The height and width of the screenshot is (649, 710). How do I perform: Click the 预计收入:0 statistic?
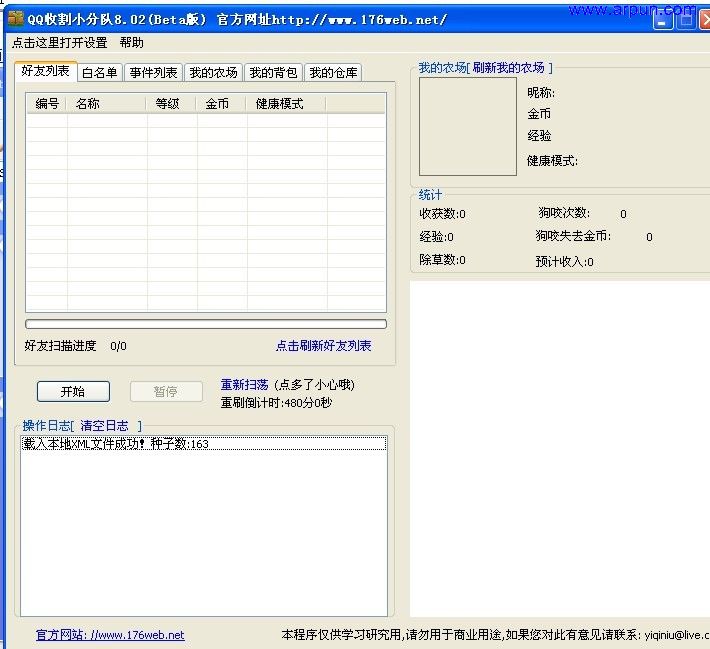tap(564, 261)
